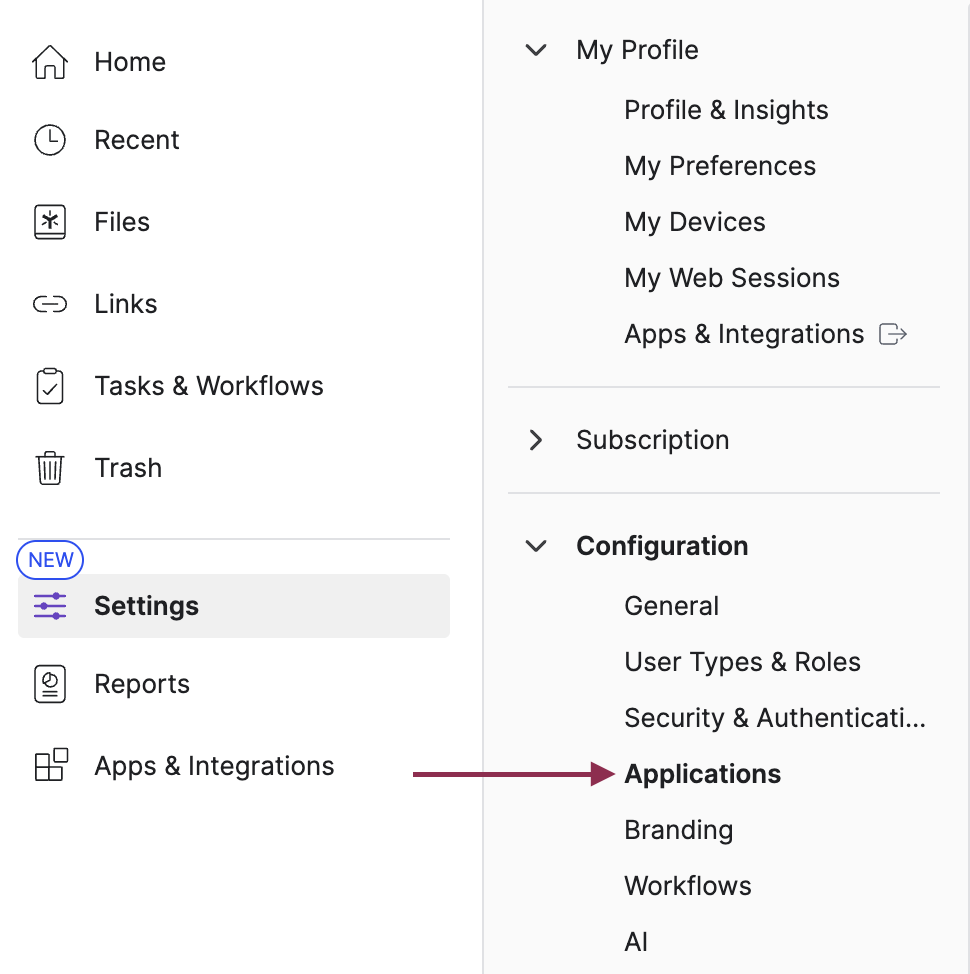Screen dimensions: 970x974
Task: Click the Reports chart icon
Action: point(50,684)
